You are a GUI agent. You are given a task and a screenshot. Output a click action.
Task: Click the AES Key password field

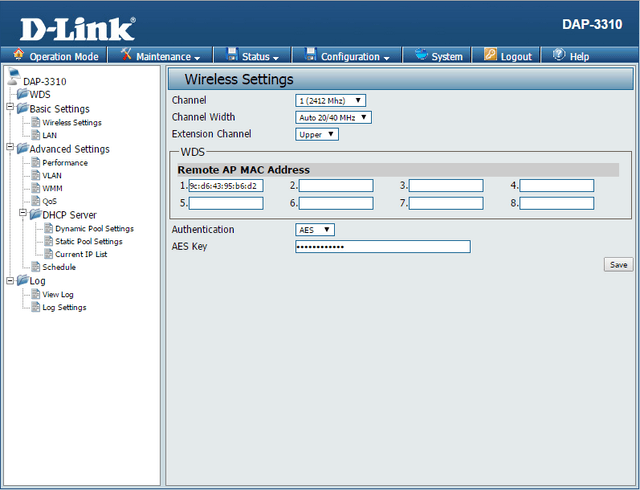click(x=383, y=247)
